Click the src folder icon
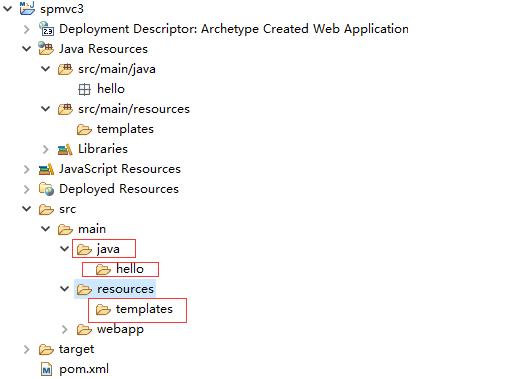The width and height of the screenshot is (525, 379). pyautogui.click(x=46, y=209)
